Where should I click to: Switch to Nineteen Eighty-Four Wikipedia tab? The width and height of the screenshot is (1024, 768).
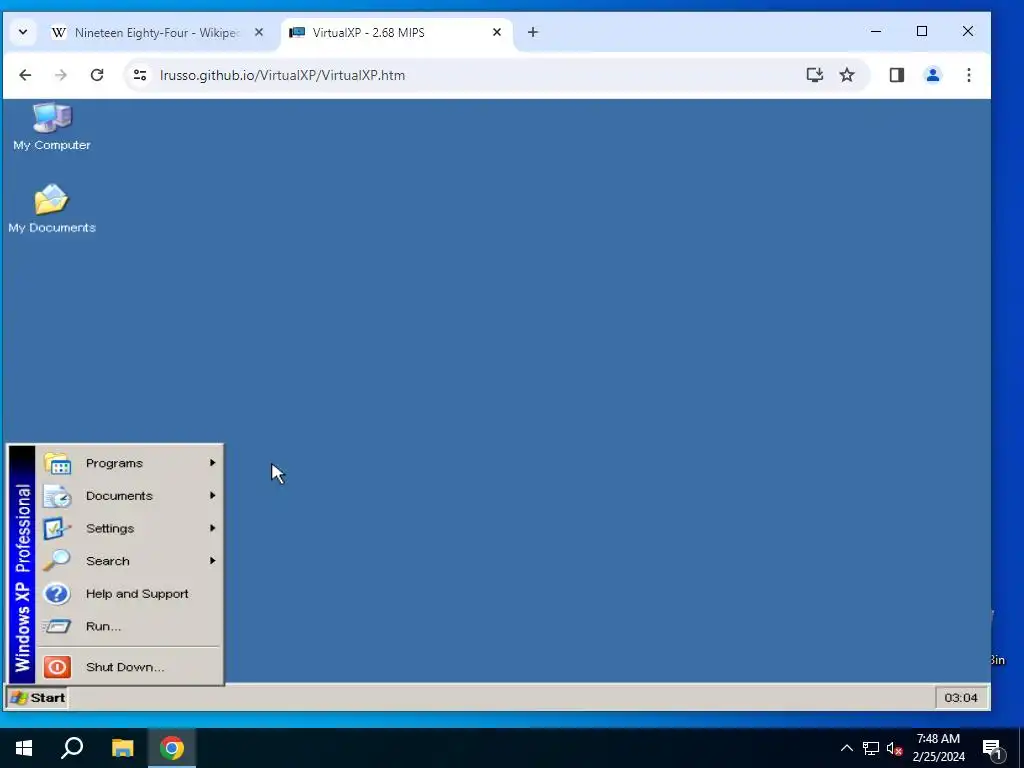tap(157, 33)
